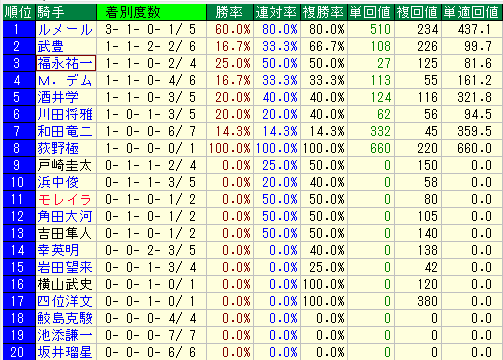Open jockey M.デム link
This screenshot has height=360, width=503.
65,81
